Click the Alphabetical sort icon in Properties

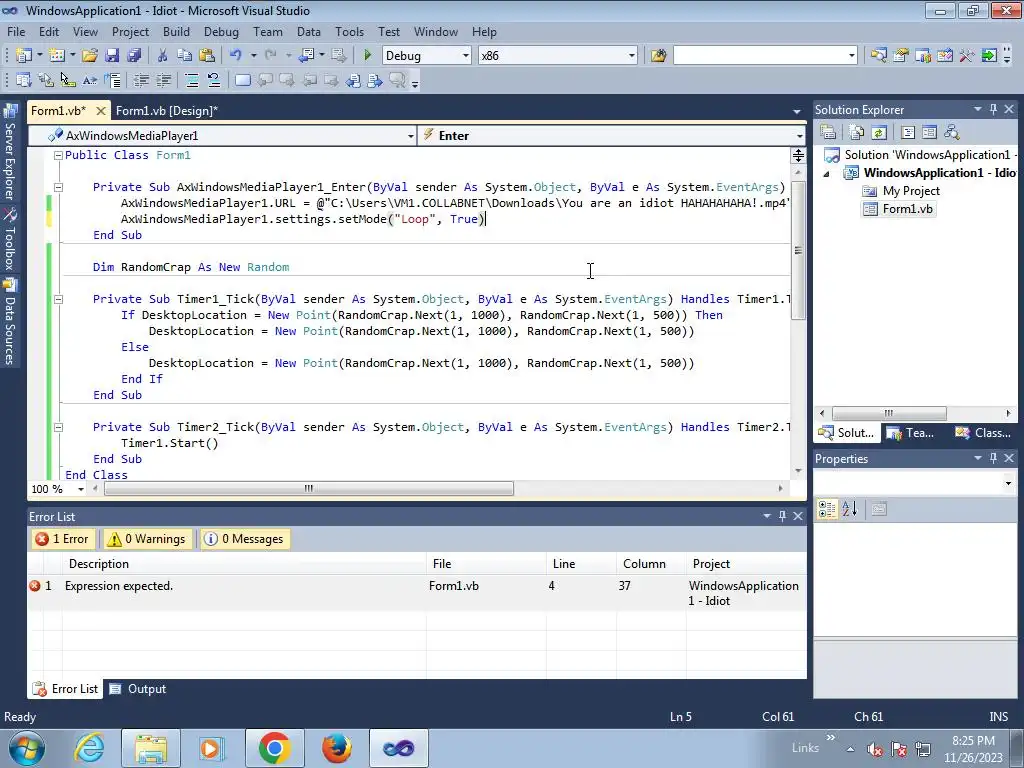(849, 509)
